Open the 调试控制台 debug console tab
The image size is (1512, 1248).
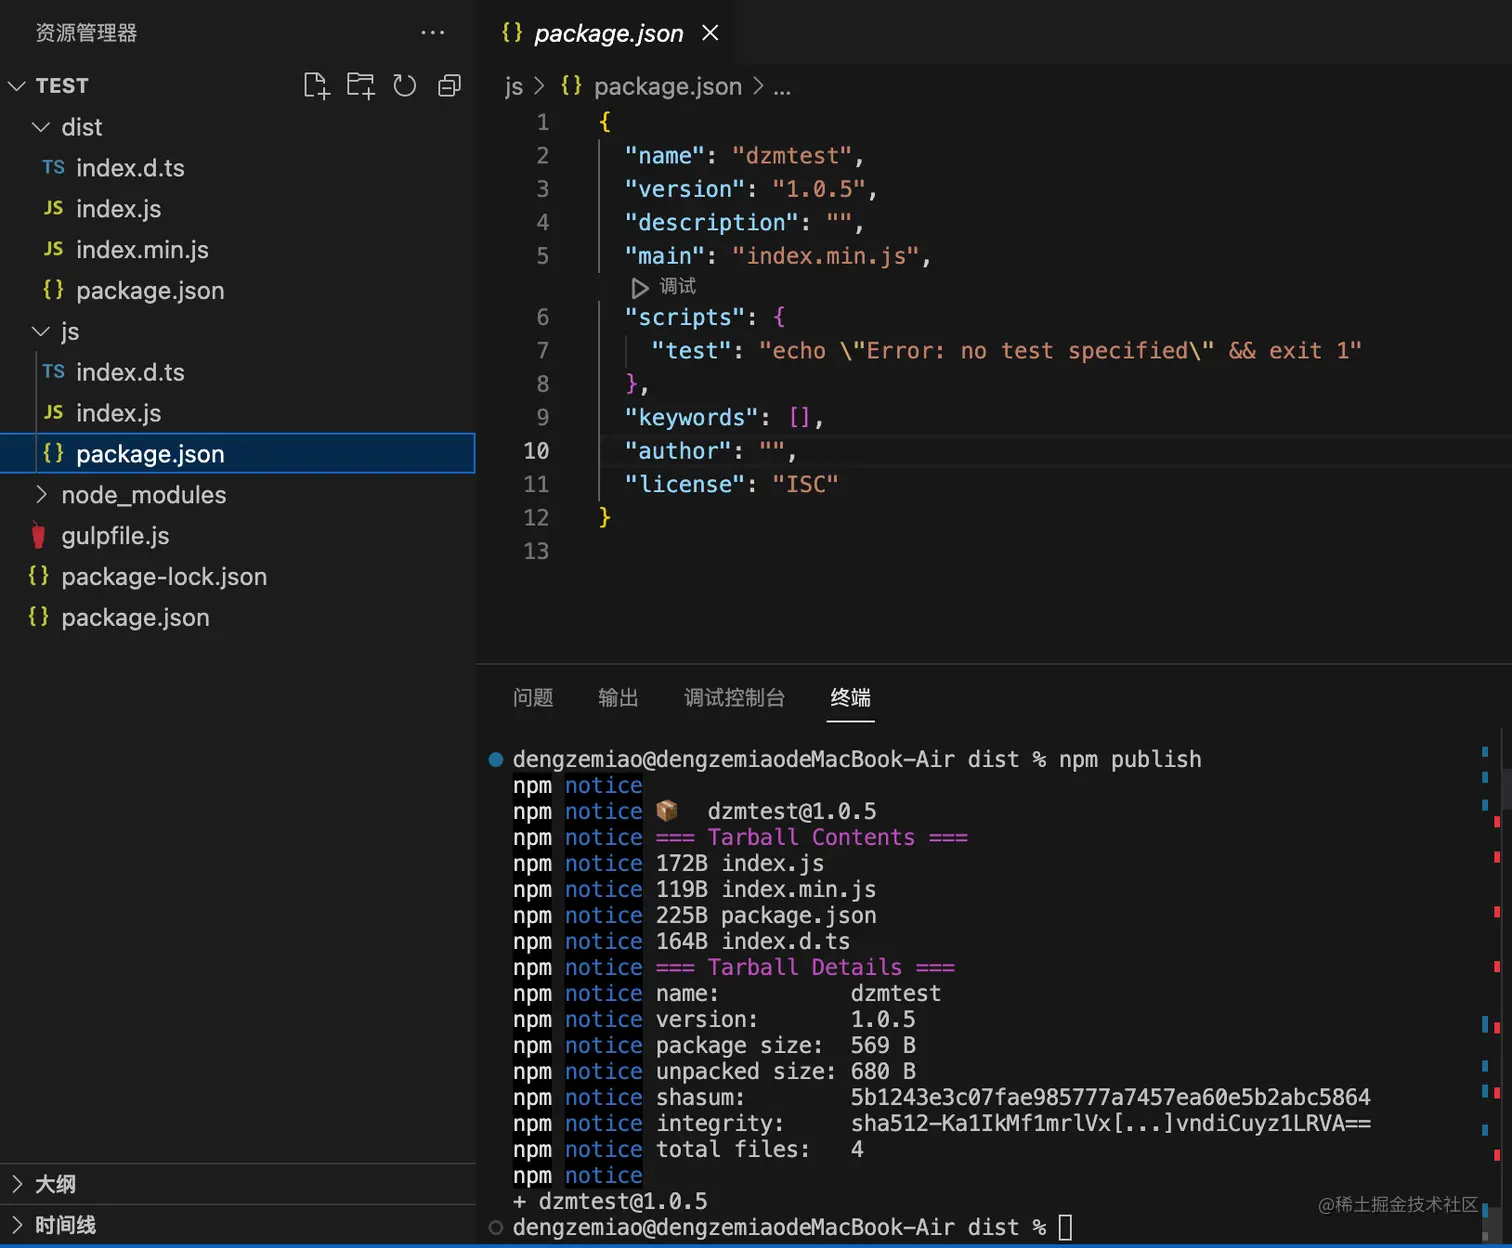point(734,698)
